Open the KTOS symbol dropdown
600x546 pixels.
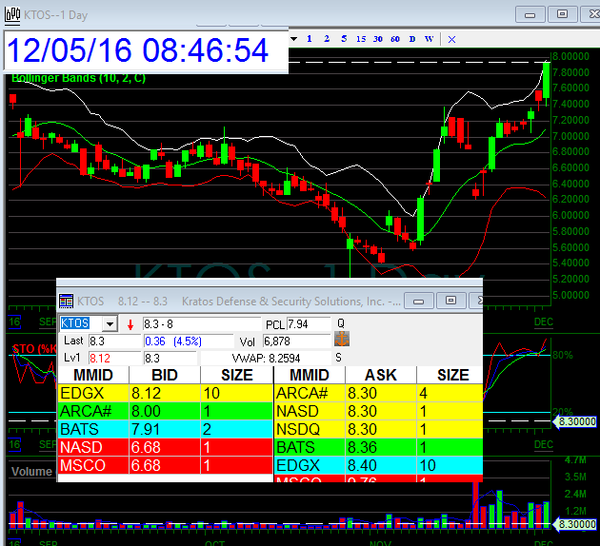tap(110, 324)
